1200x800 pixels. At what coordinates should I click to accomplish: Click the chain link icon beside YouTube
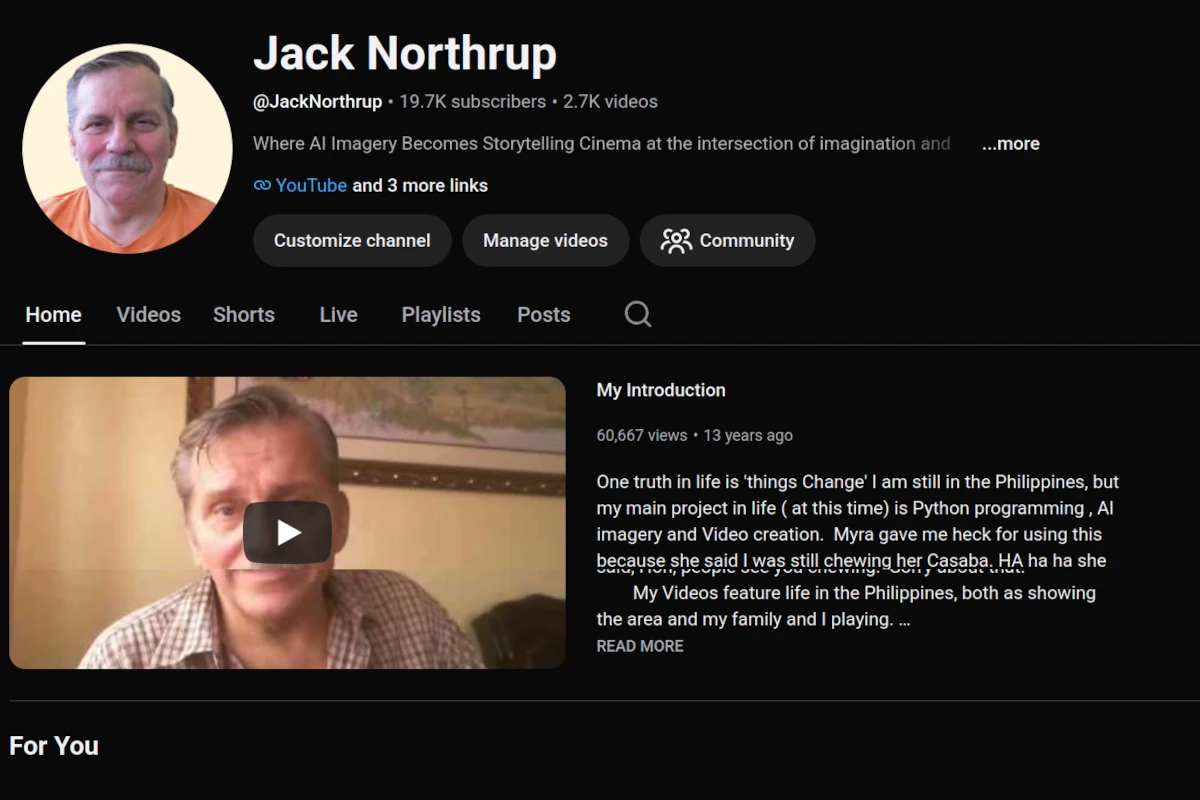coord(262,186)
